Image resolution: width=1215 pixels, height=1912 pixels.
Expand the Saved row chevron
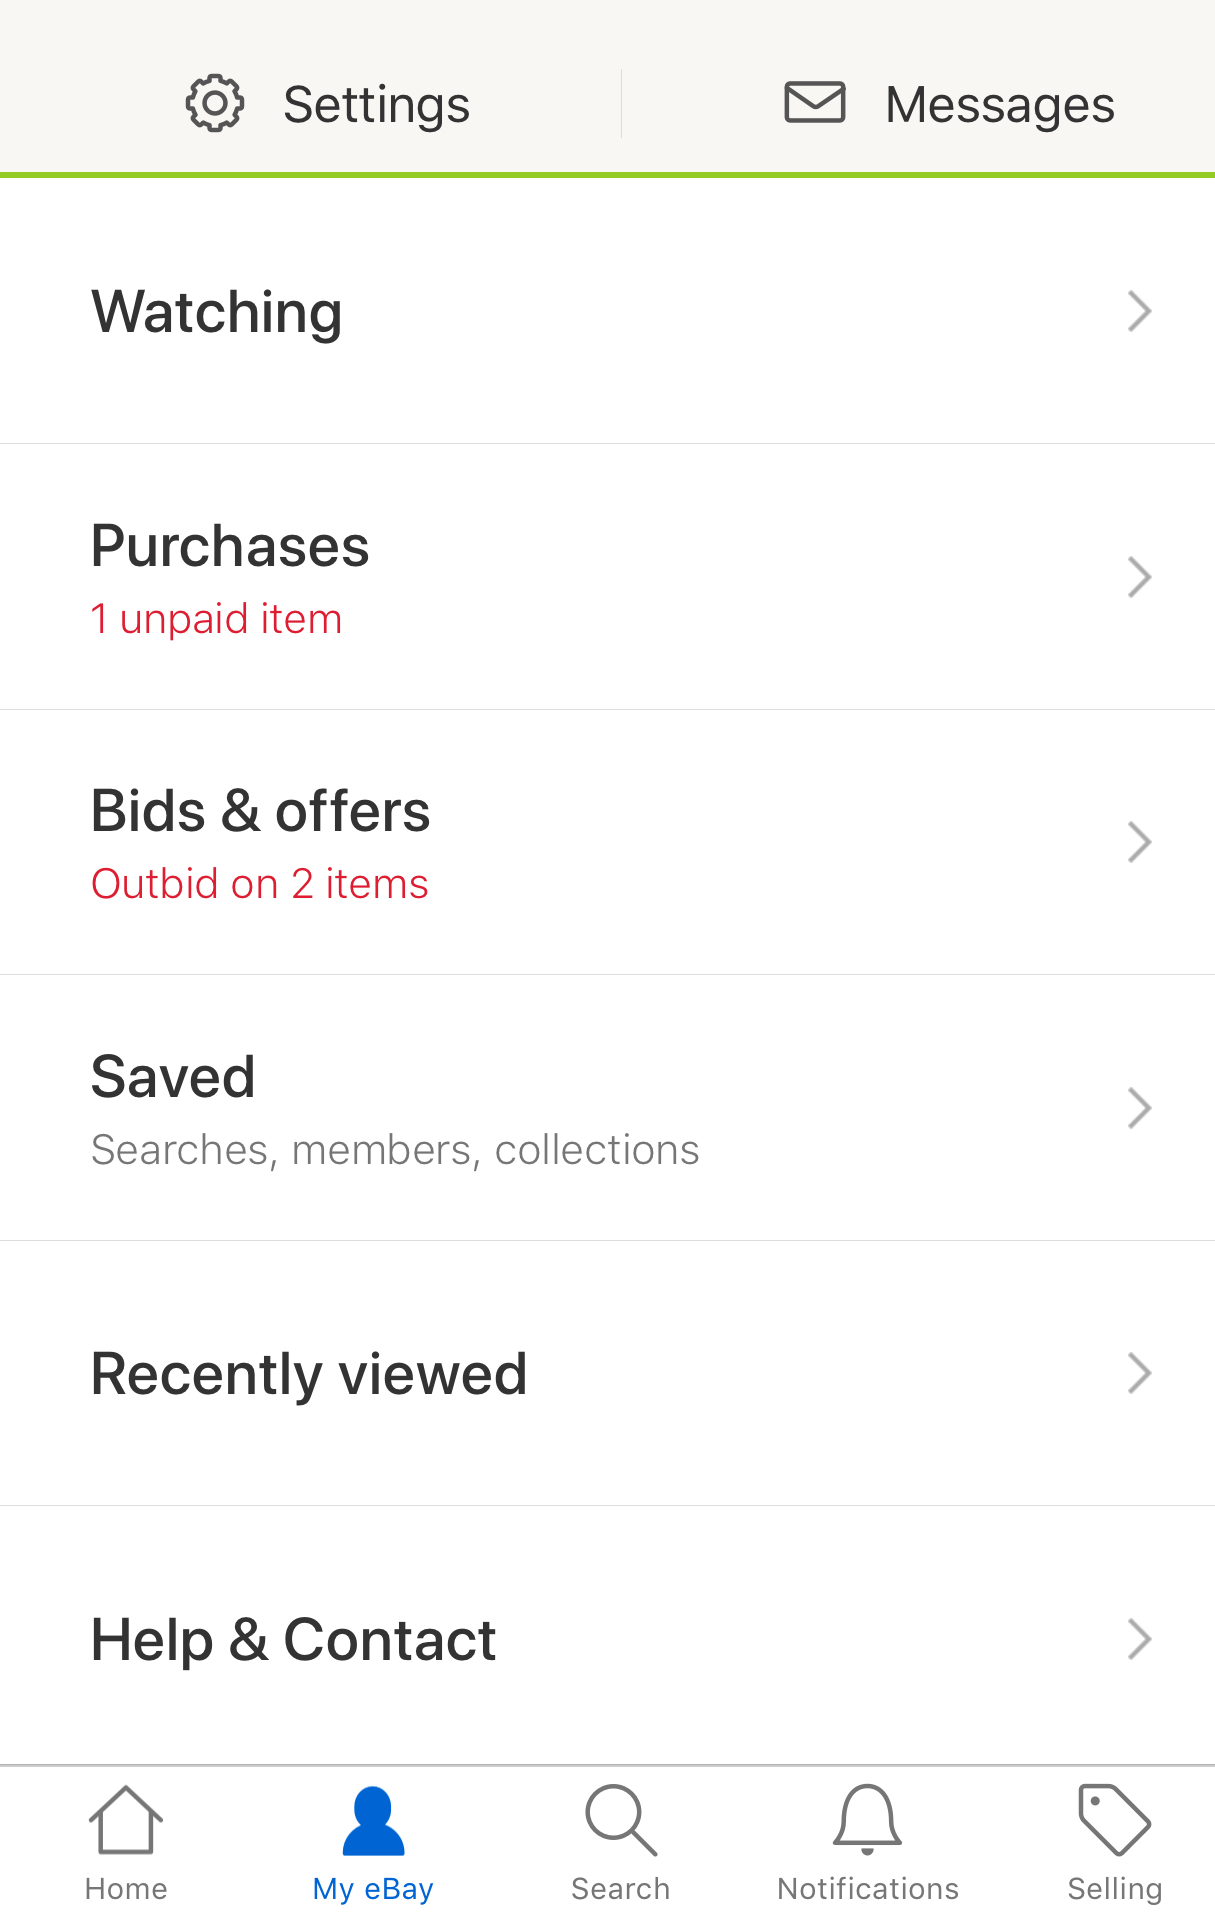click(x=1139, y=1108)
